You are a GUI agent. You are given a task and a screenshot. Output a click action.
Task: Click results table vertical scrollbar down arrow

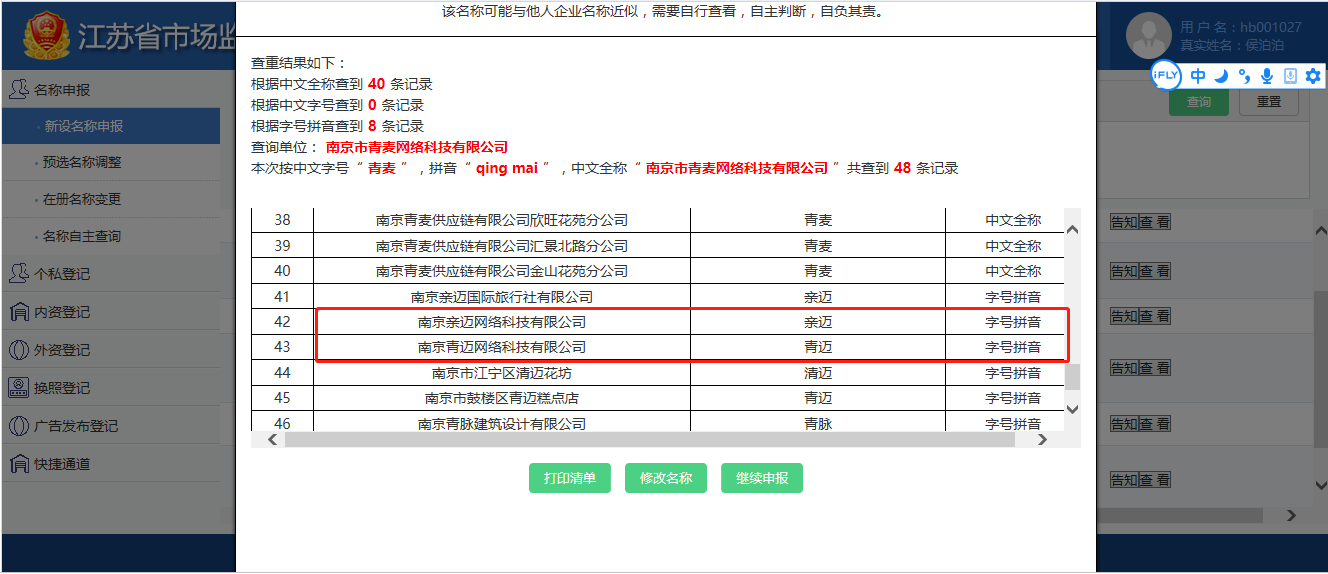click(x=1072, y=408)
